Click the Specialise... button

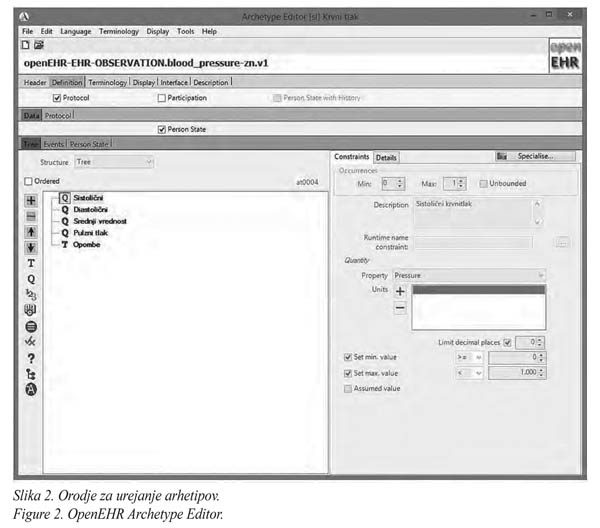pos(535,156)
